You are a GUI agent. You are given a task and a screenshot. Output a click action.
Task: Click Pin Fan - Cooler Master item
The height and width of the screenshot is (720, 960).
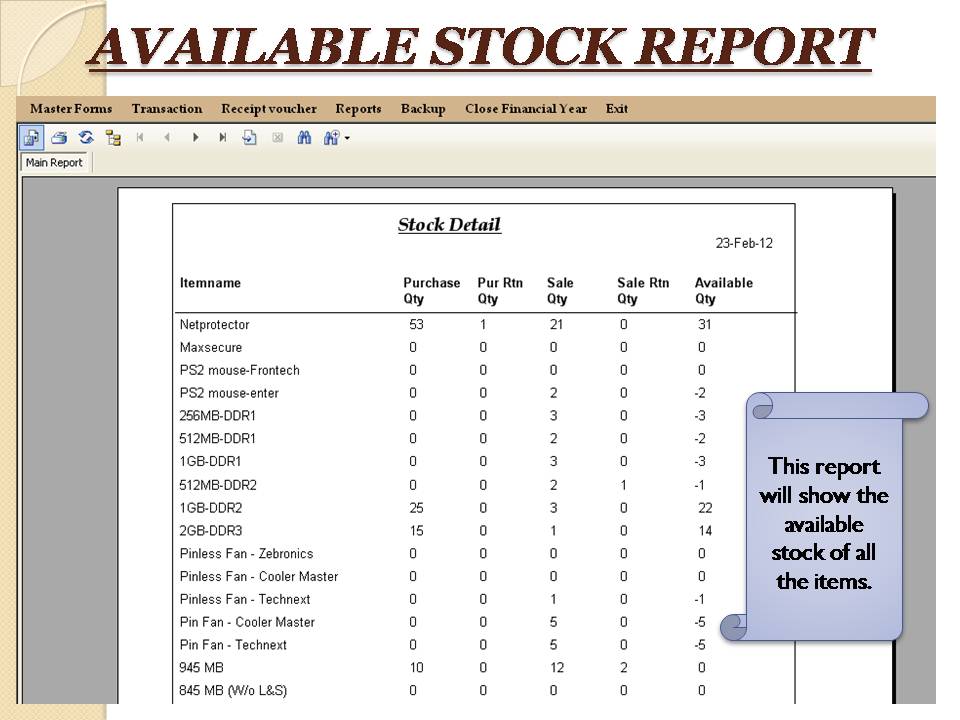[247, 623]
